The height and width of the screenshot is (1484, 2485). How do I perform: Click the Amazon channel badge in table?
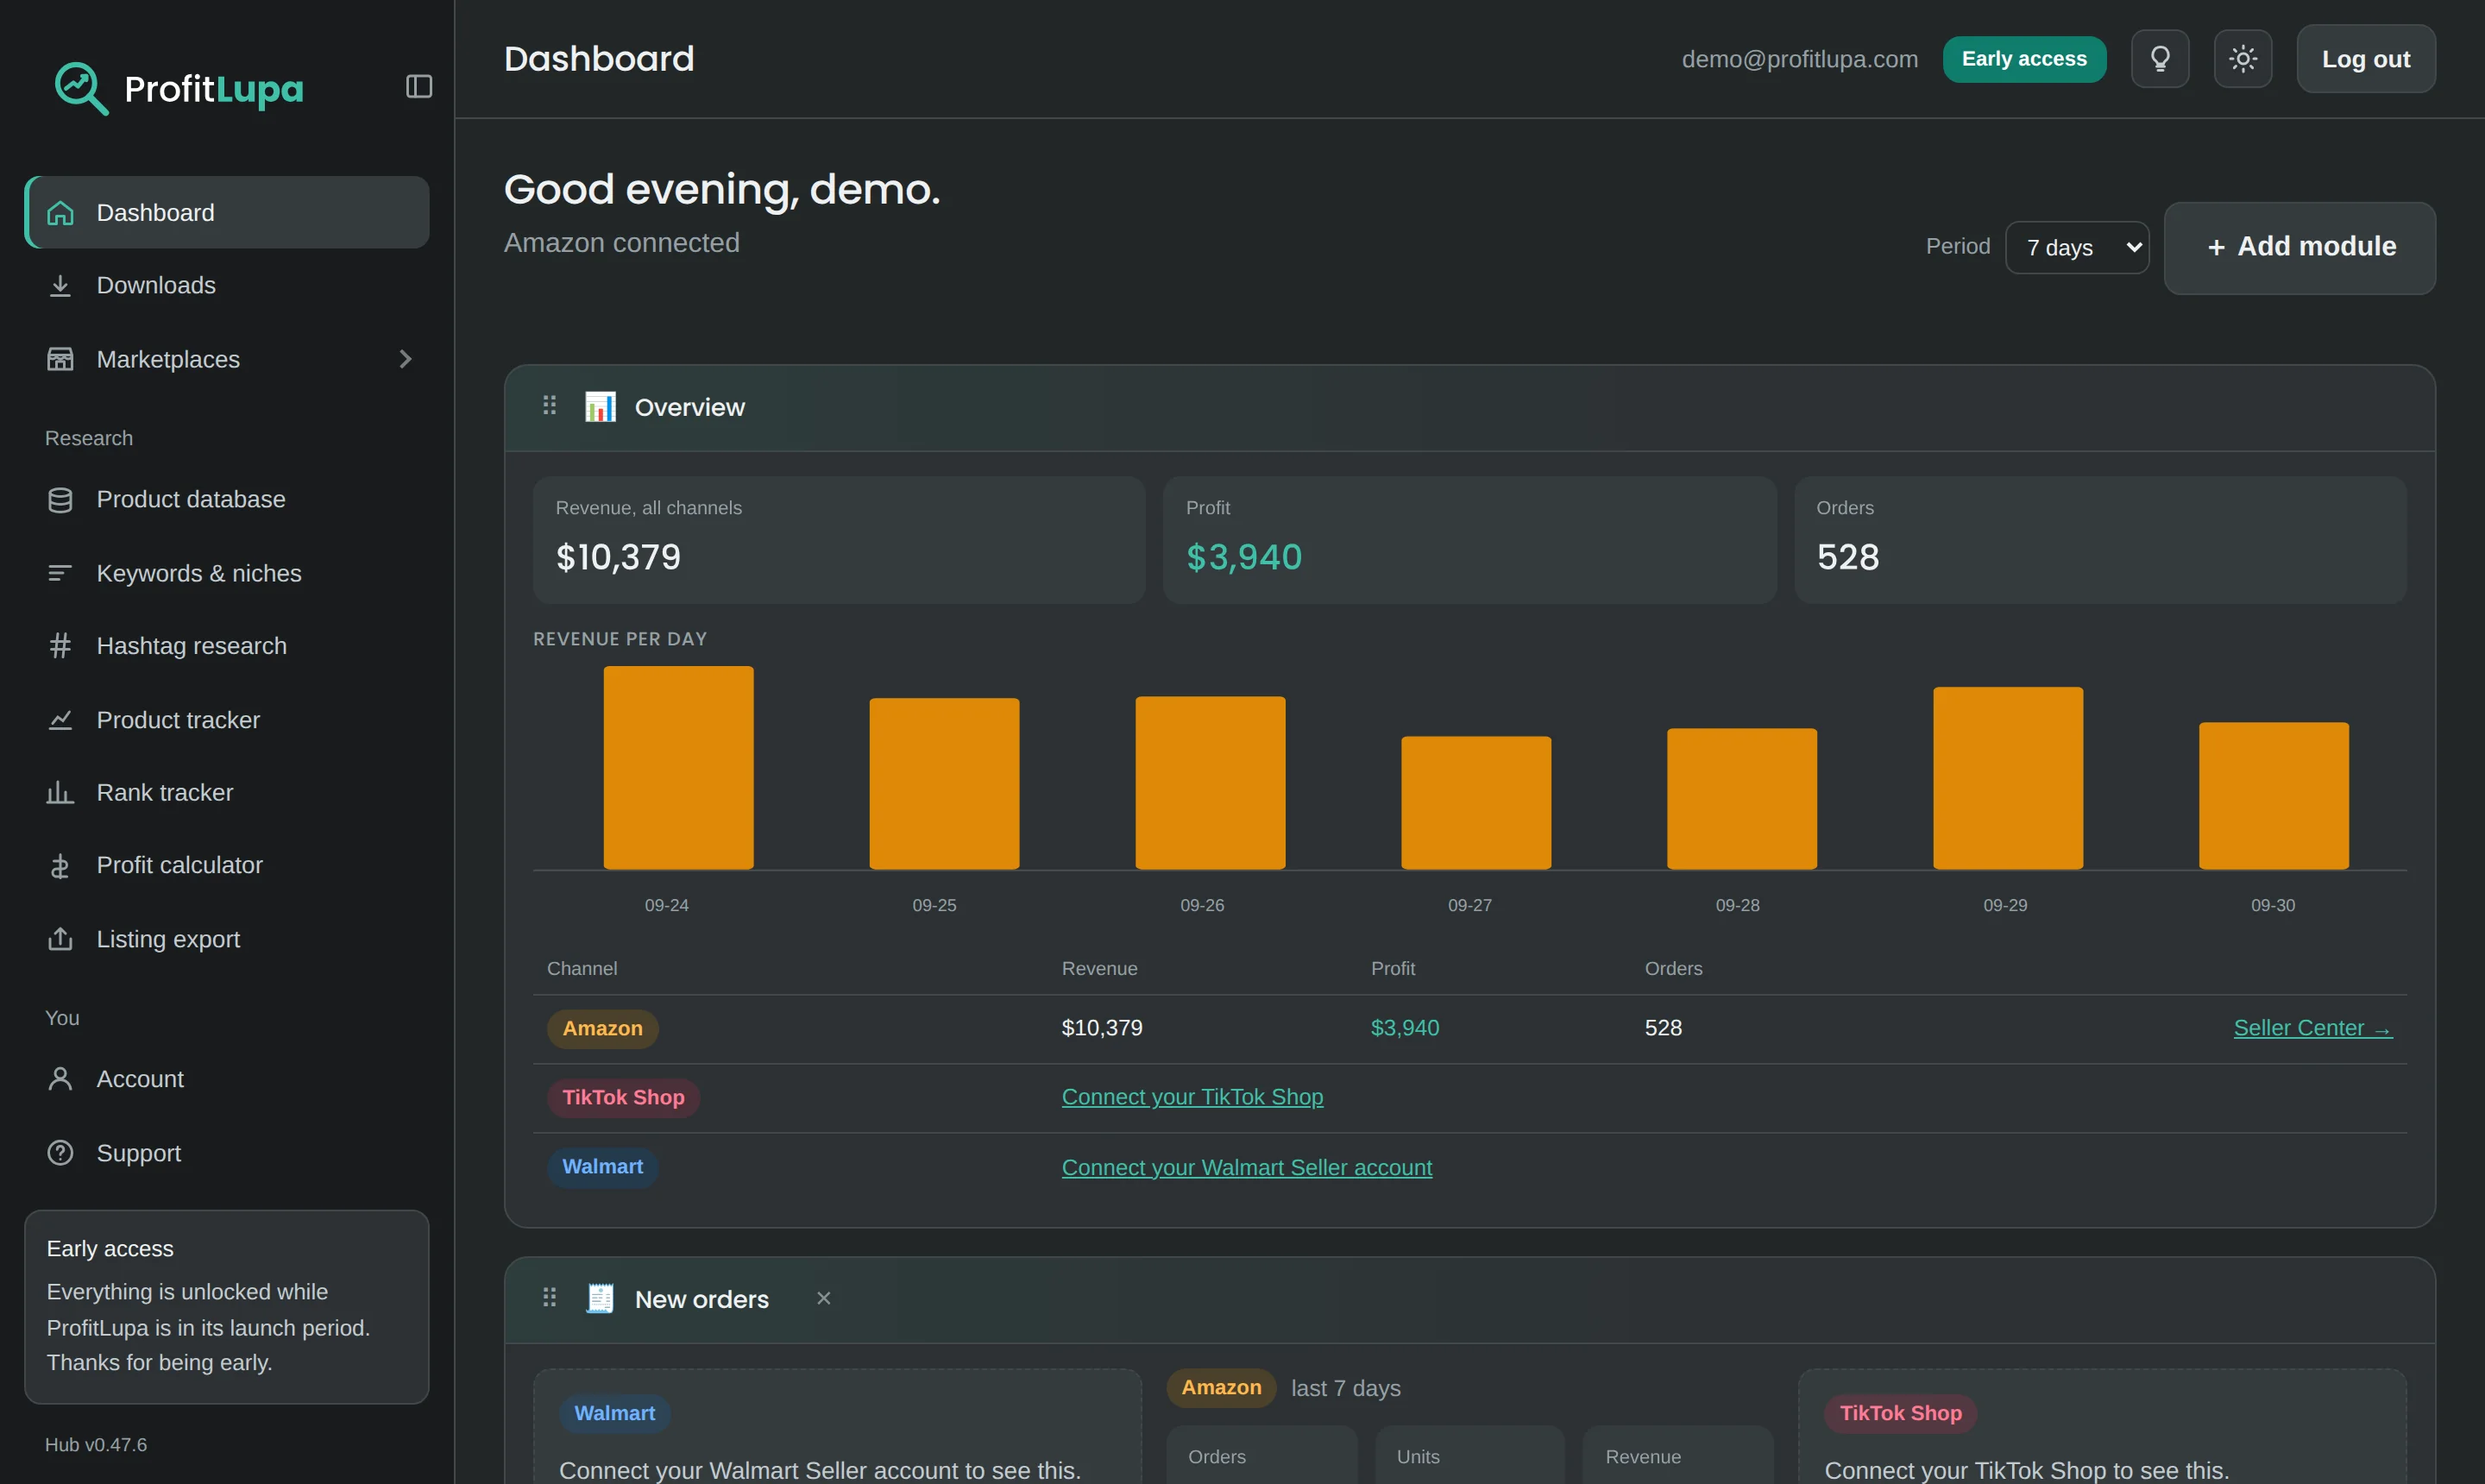(602, 1028)
